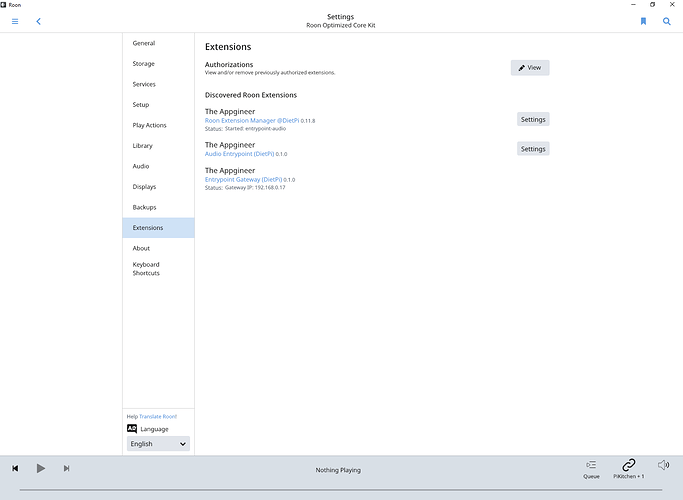Screen dimensions: 683x500
Task: Click the Authorizations View button
Action: pos(530,68)
